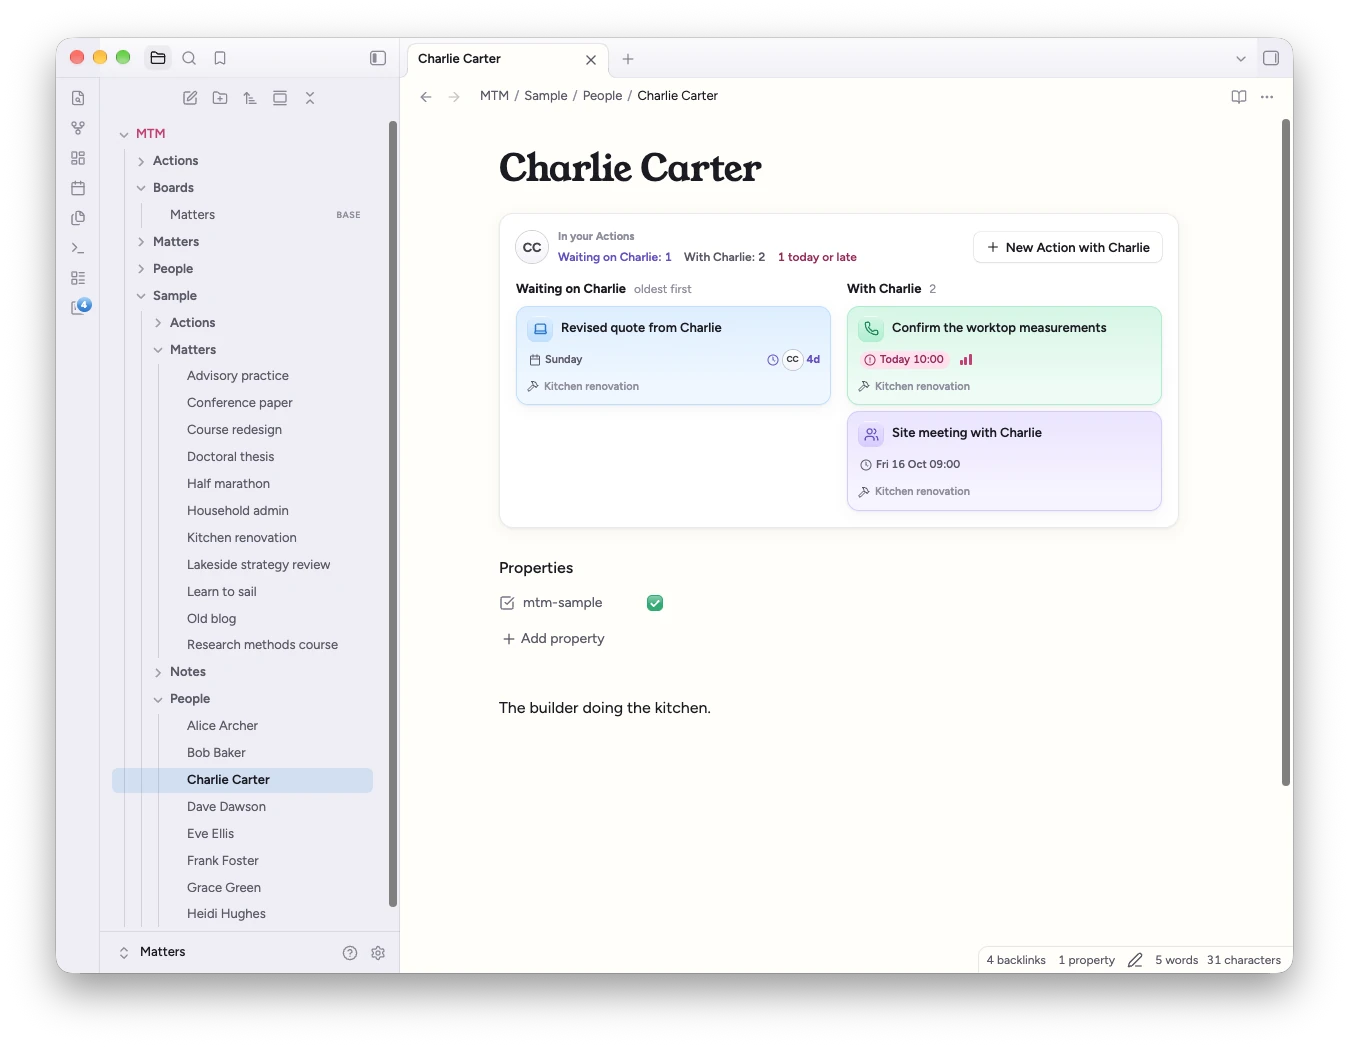
Task: Open settings gear icon
Action: pyautogui.click(x=378, y=953)
